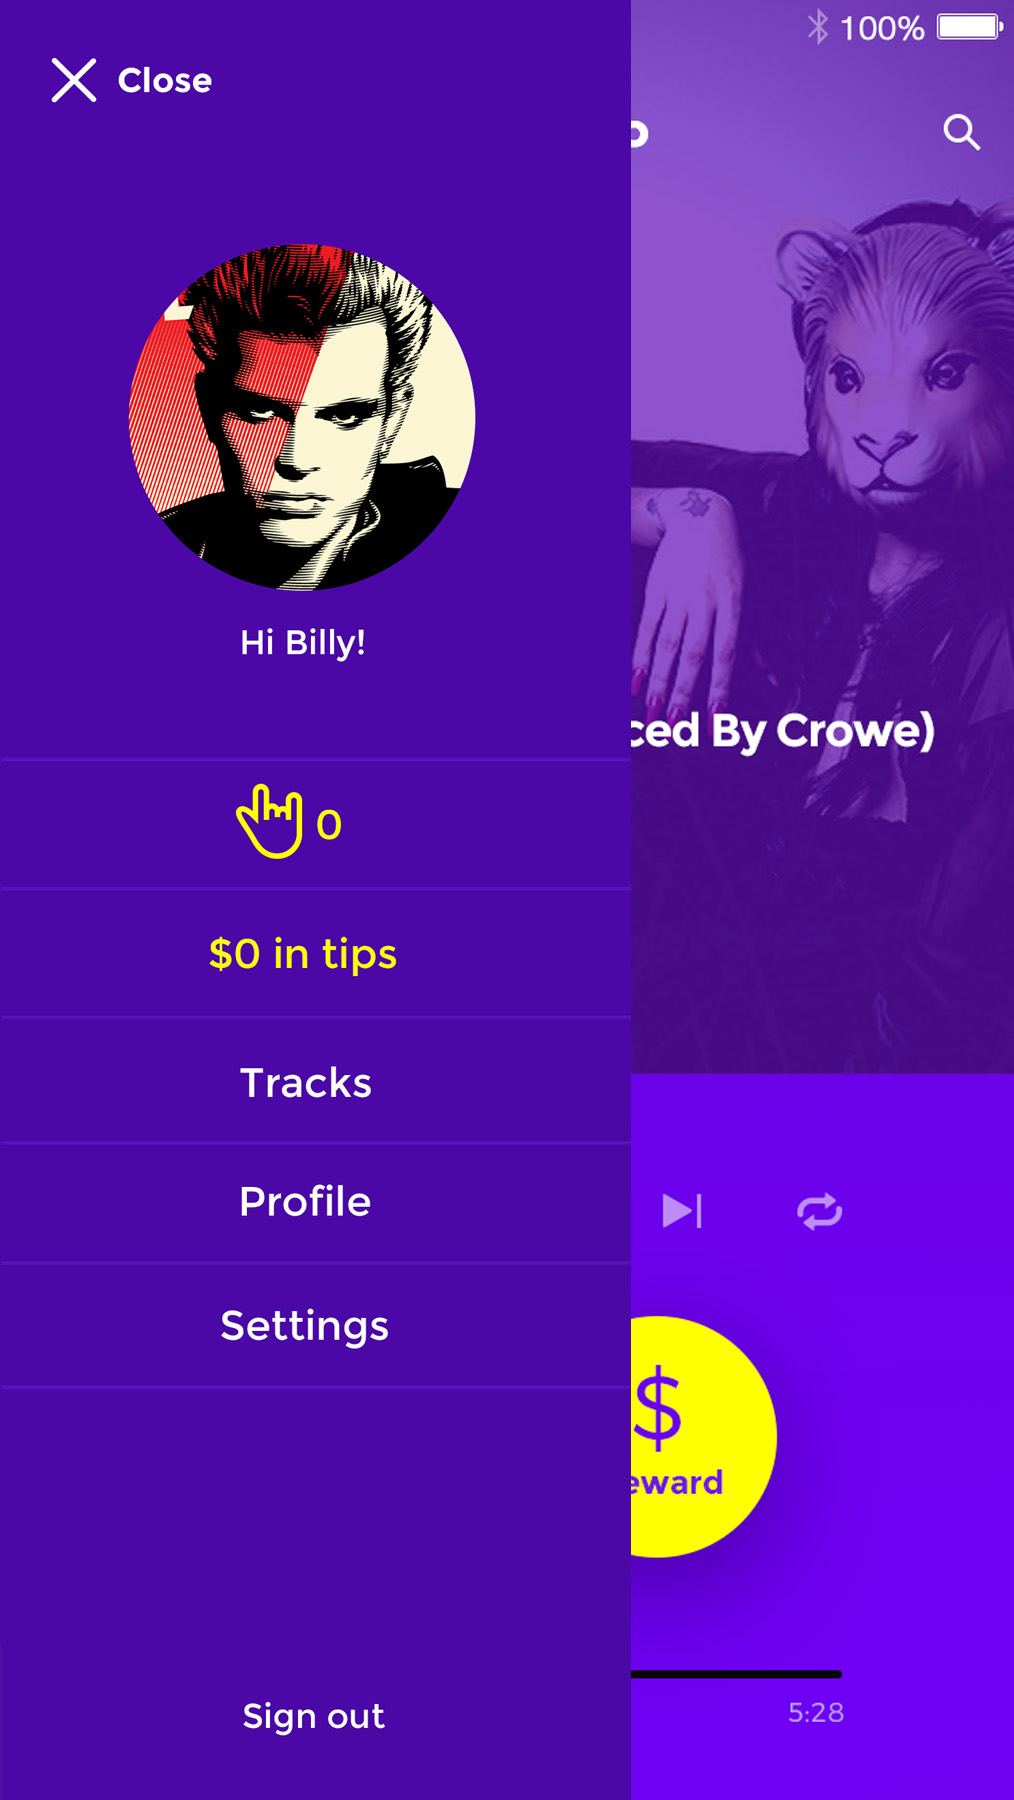The height and width of the screenshot is (1800, 1014).
Task: Tap the 5:28 track duration label
Action: point(816,1713)
